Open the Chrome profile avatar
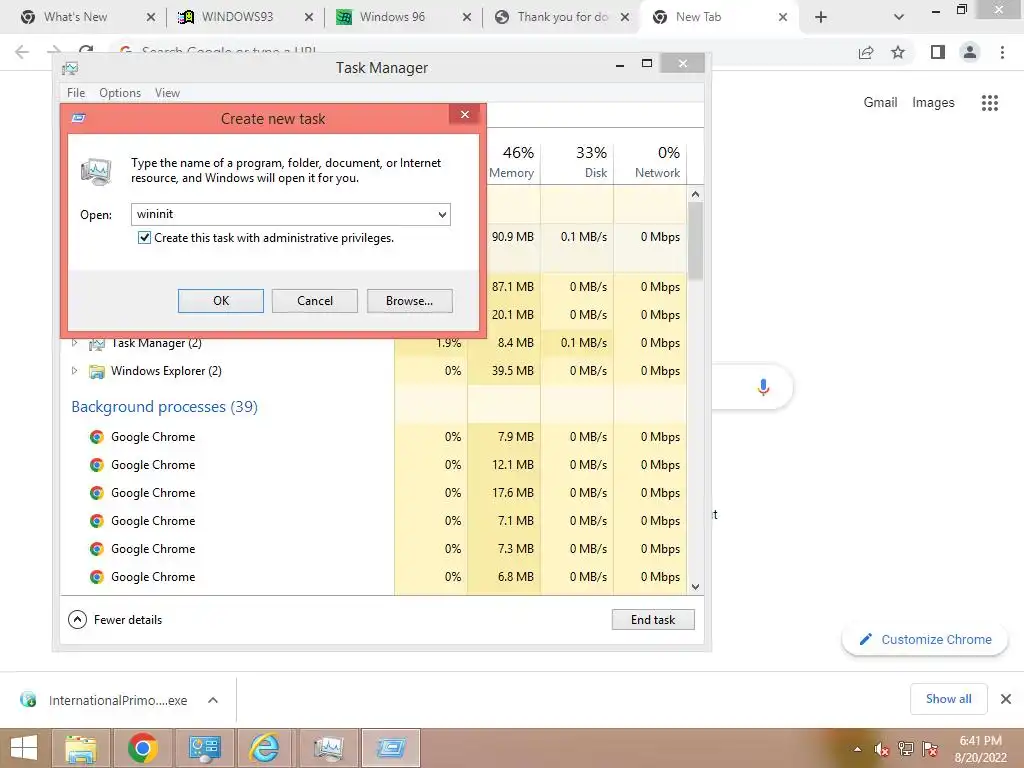The width and height of the screenshot is (1024, 768). click(970, 52)
